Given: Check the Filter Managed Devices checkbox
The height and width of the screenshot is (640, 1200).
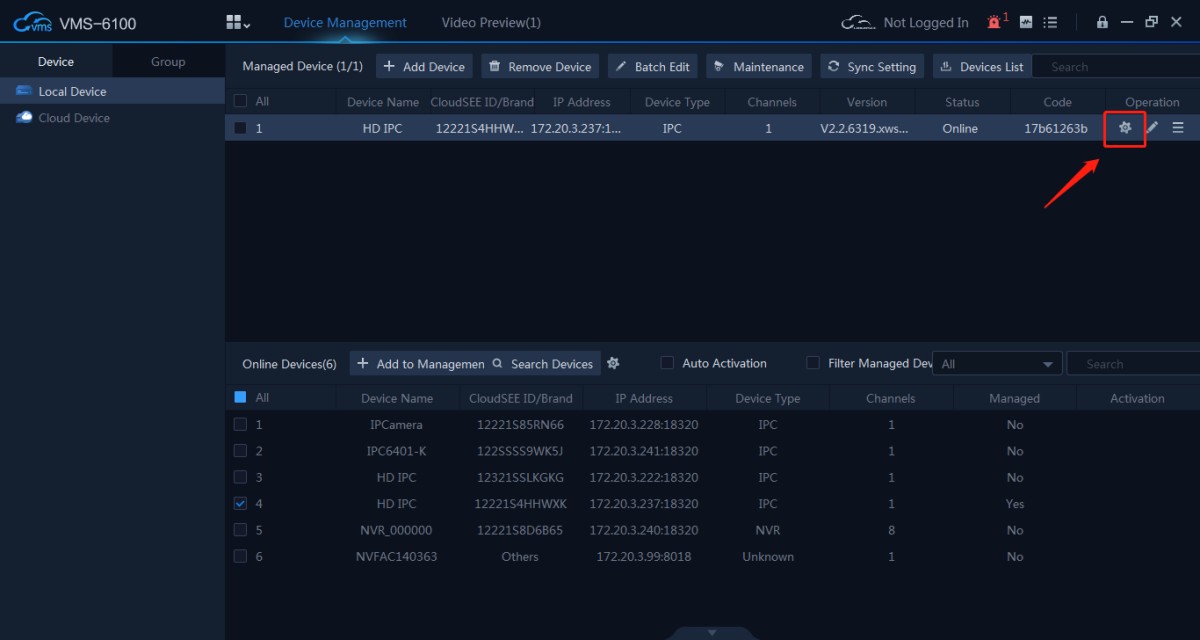Looking at the screenshot, I should tap(813, 363).
